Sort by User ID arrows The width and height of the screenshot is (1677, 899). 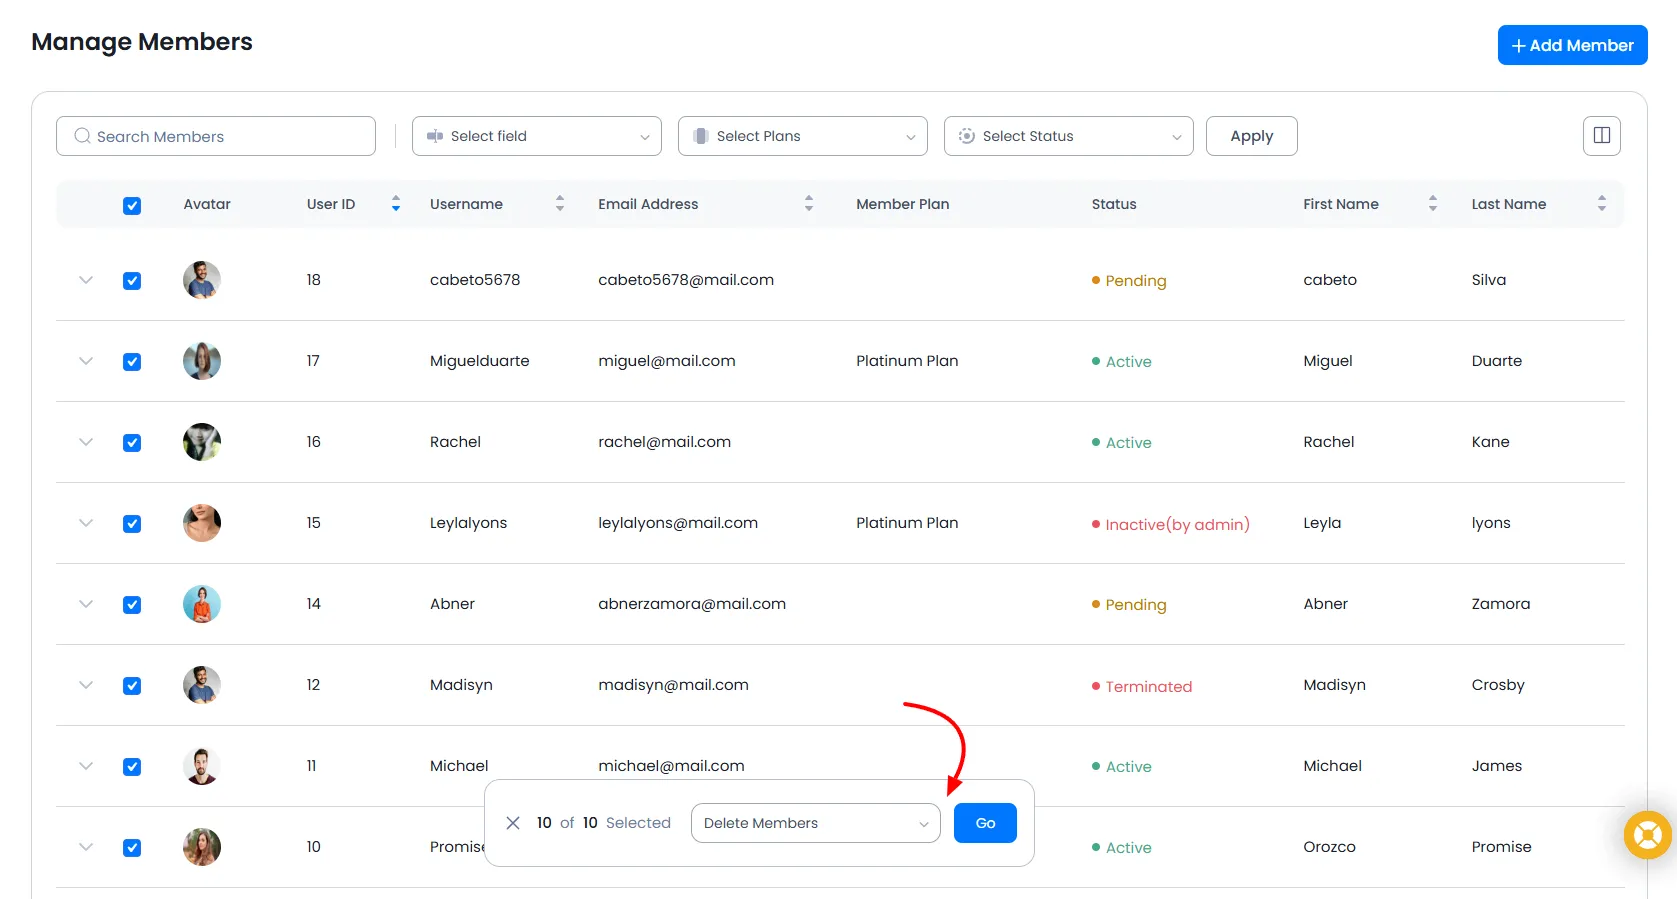point(396,204)
